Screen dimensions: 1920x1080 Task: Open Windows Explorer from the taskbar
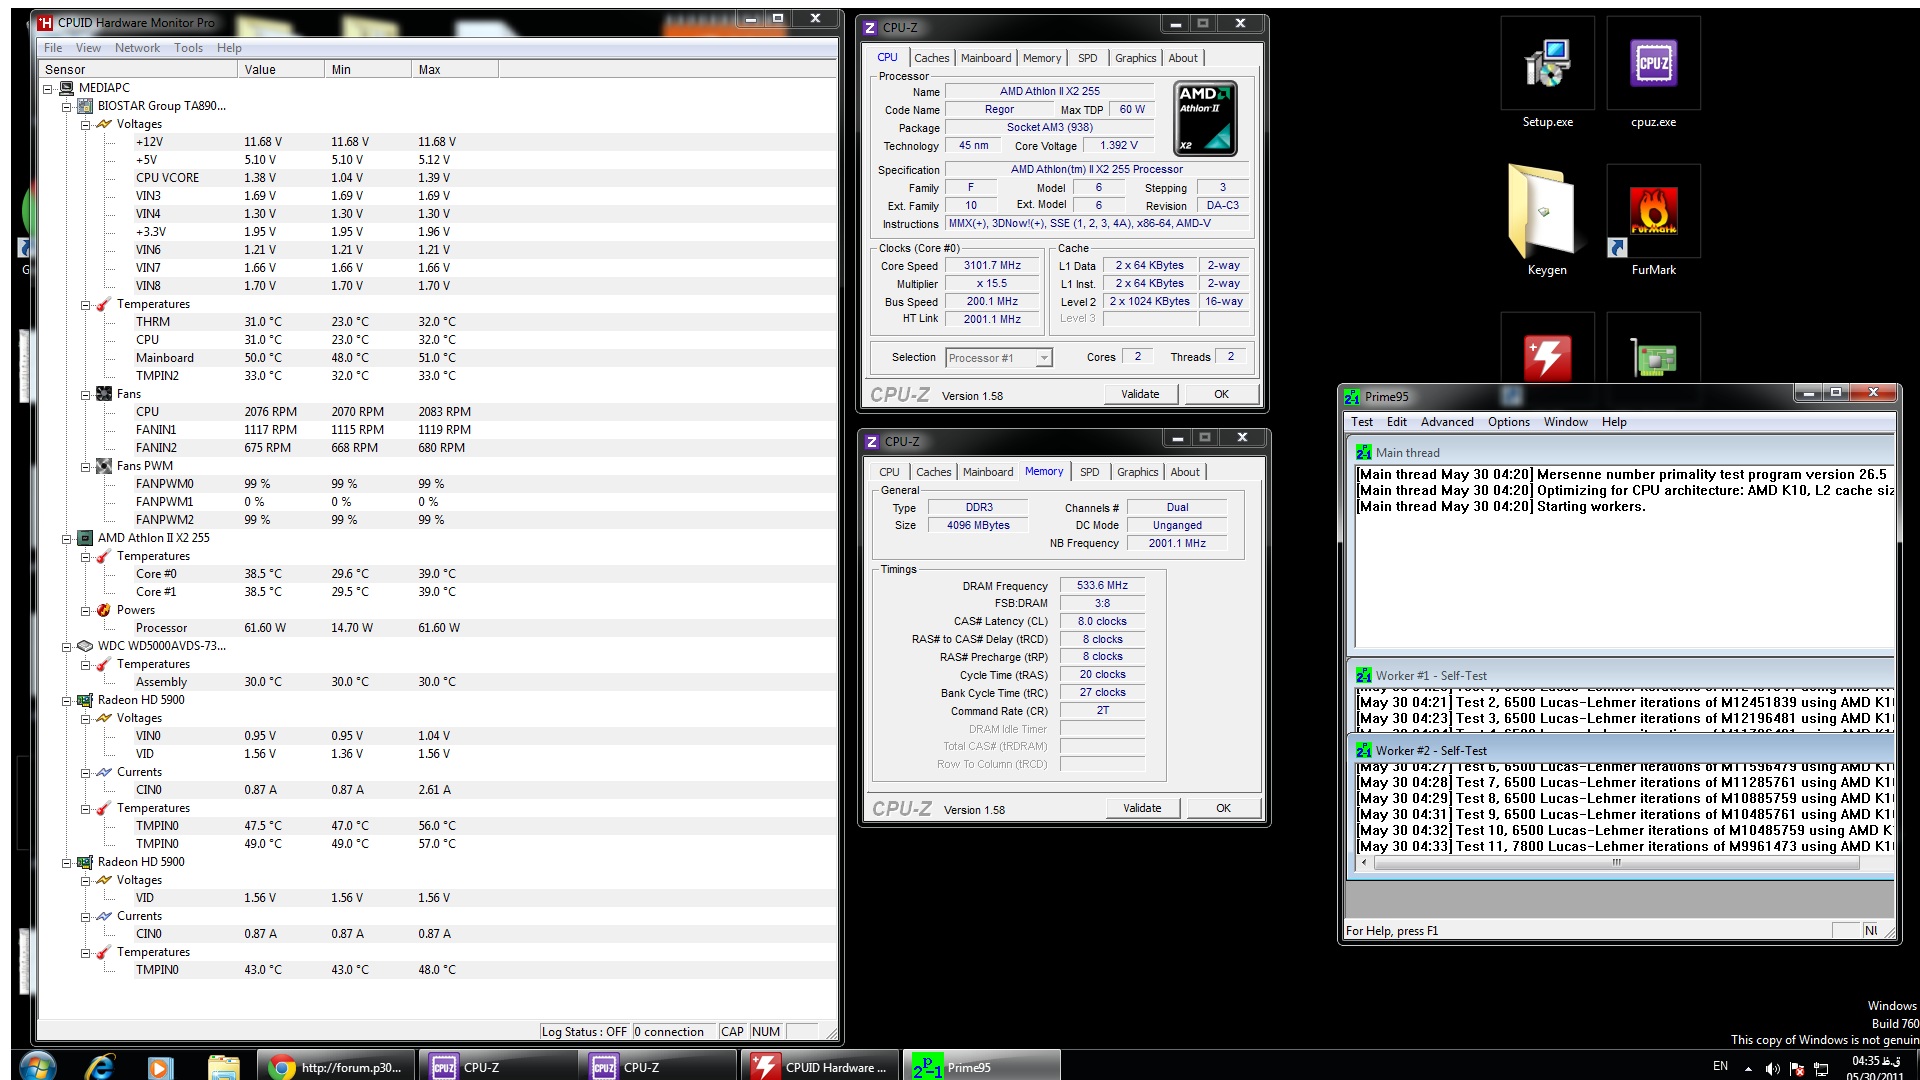point(223,1067)
